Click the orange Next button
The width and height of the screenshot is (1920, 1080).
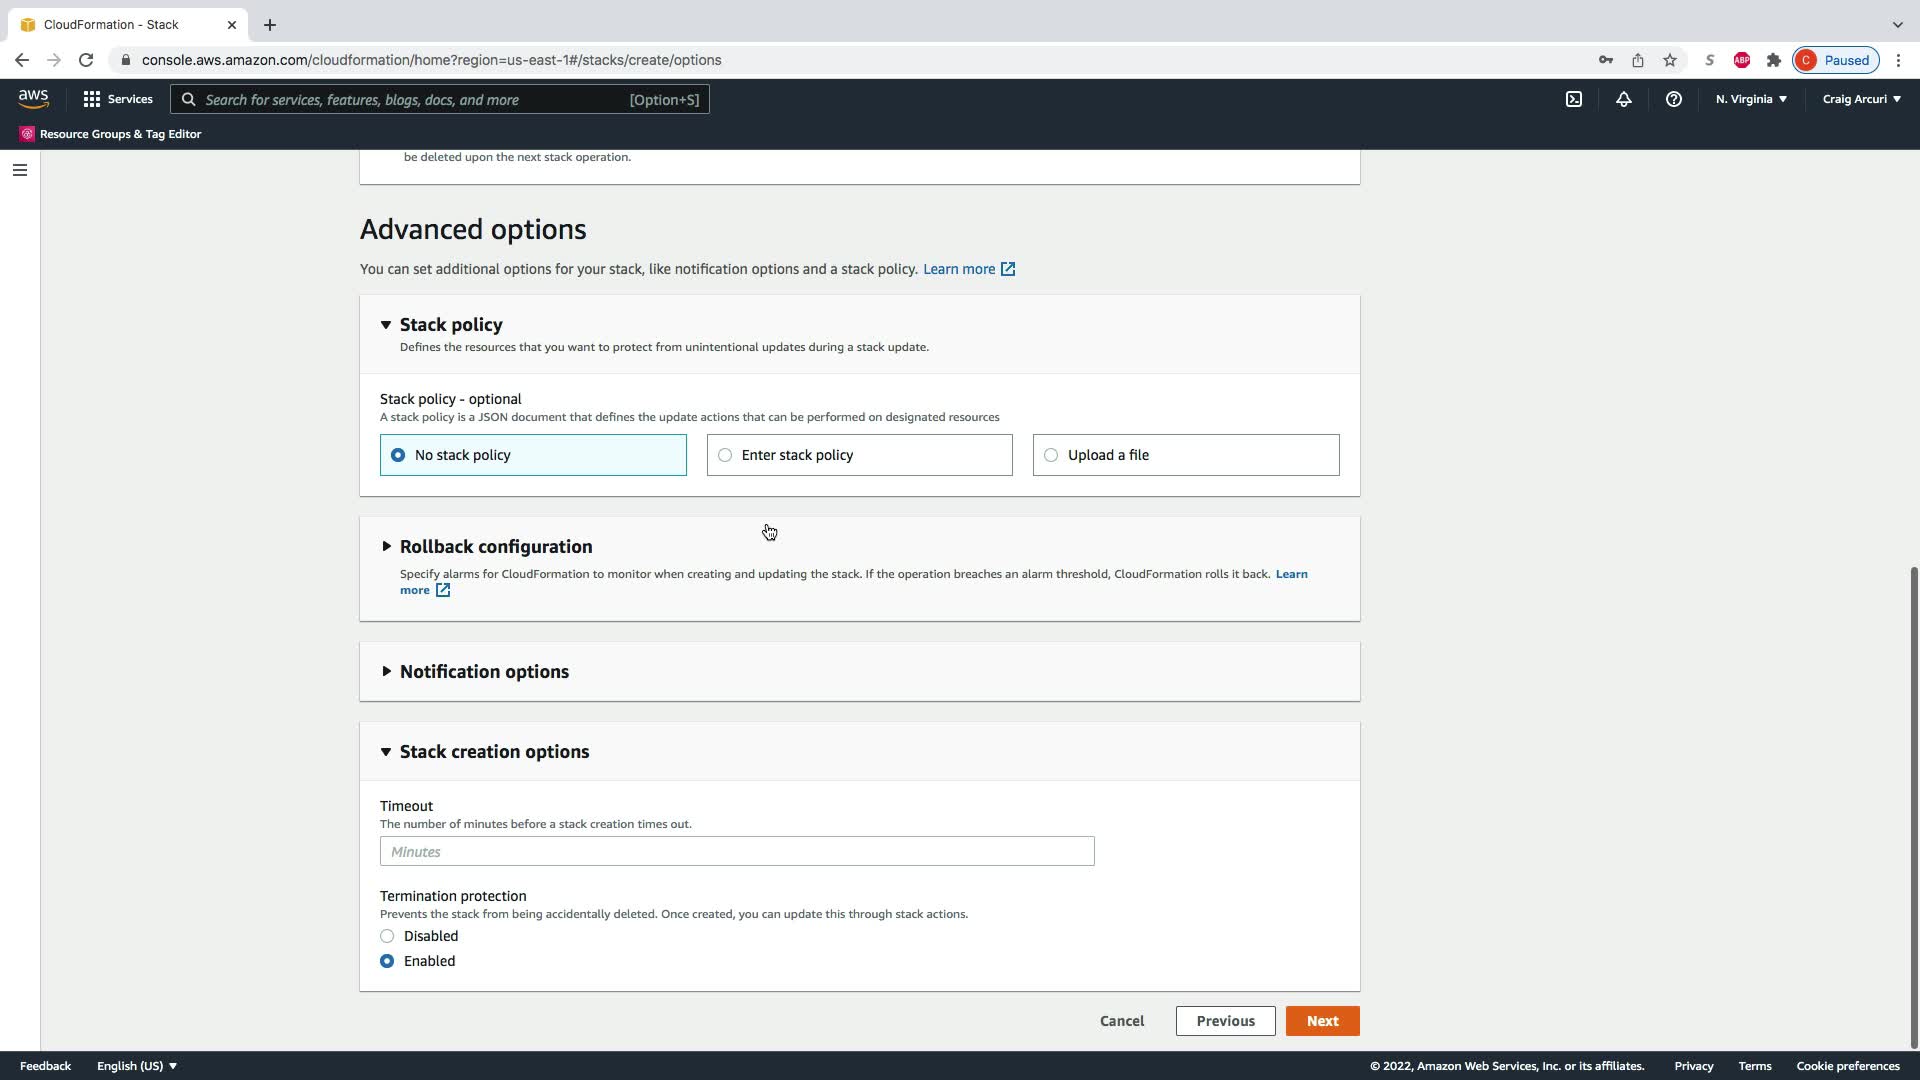pyautogui.click(x=1322, y=1021)
